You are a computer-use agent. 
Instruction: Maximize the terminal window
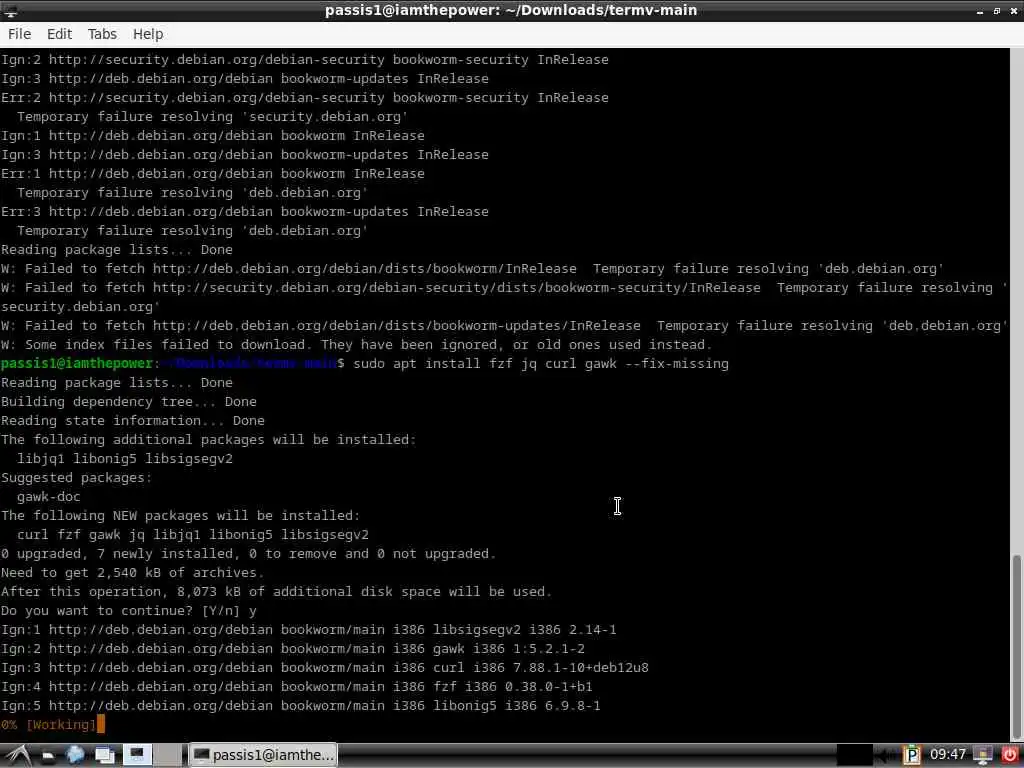coord(997,11)
